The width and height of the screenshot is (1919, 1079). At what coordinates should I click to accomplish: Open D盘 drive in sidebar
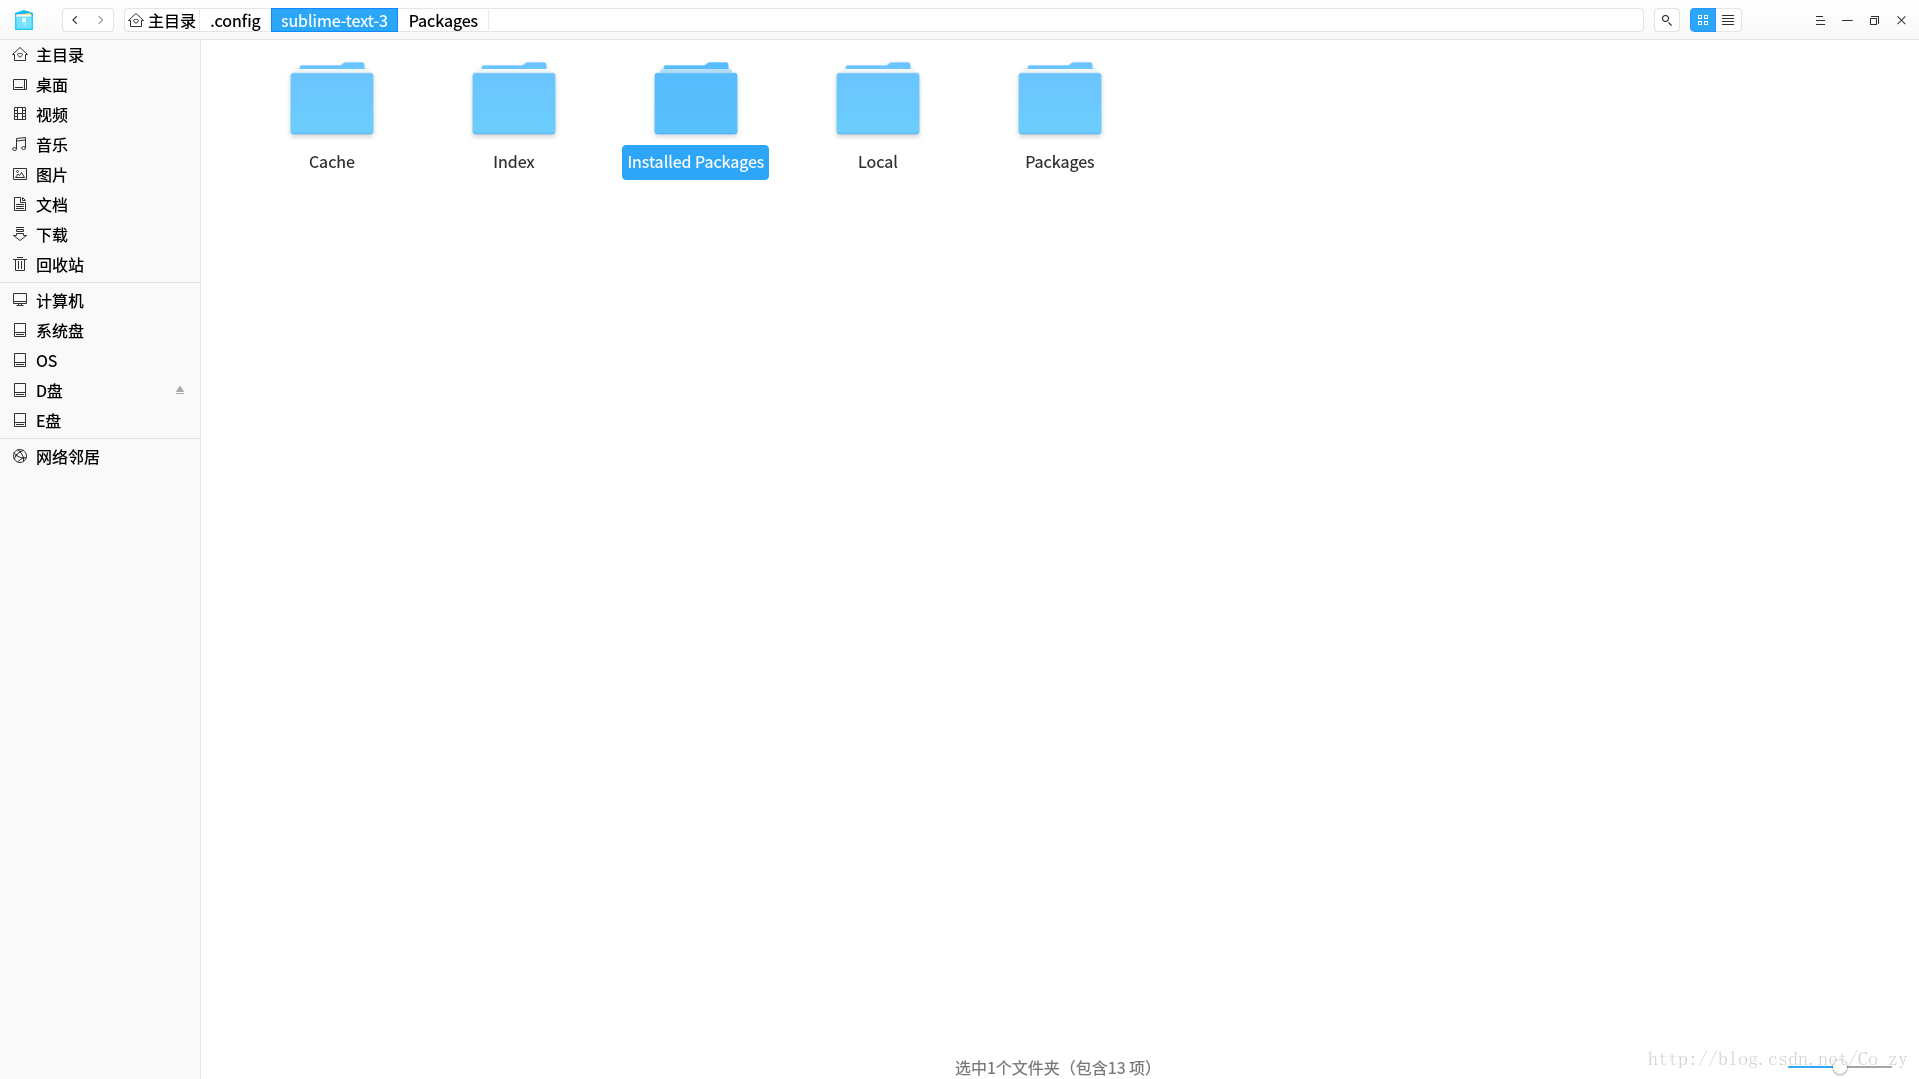(x=100, y=391)
